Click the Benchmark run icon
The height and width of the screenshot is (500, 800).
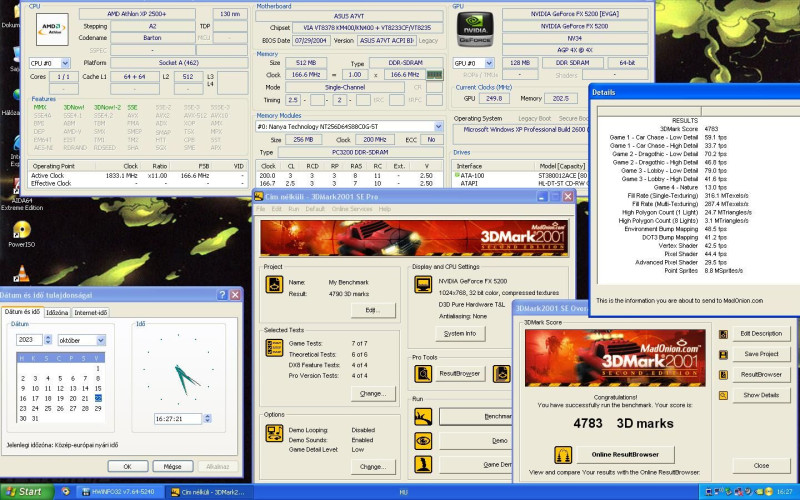[x=423, y=417]
